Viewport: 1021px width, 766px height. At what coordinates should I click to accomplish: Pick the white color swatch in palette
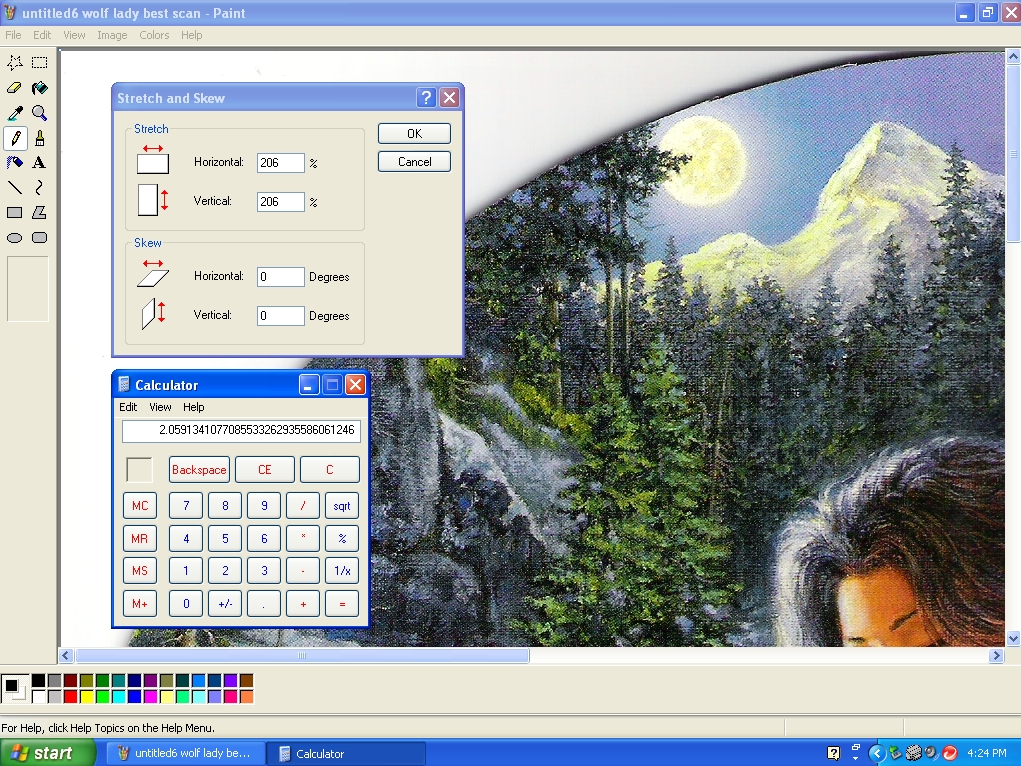pos(38,697)
